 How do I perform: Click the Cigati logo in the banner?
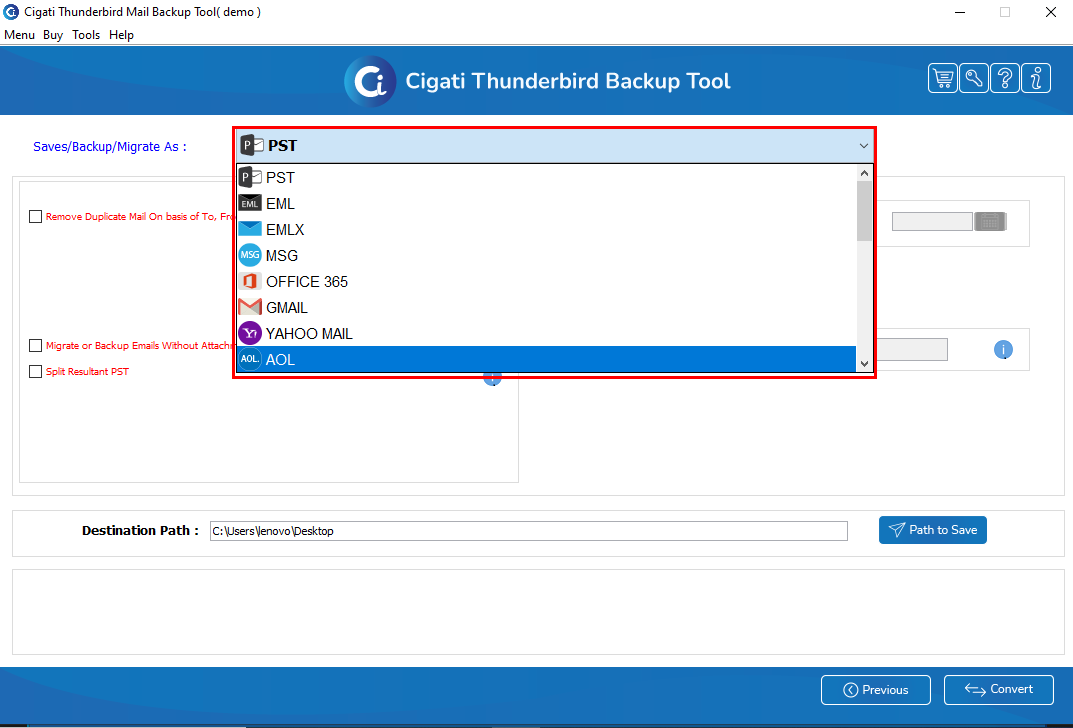tap(370, 81)
